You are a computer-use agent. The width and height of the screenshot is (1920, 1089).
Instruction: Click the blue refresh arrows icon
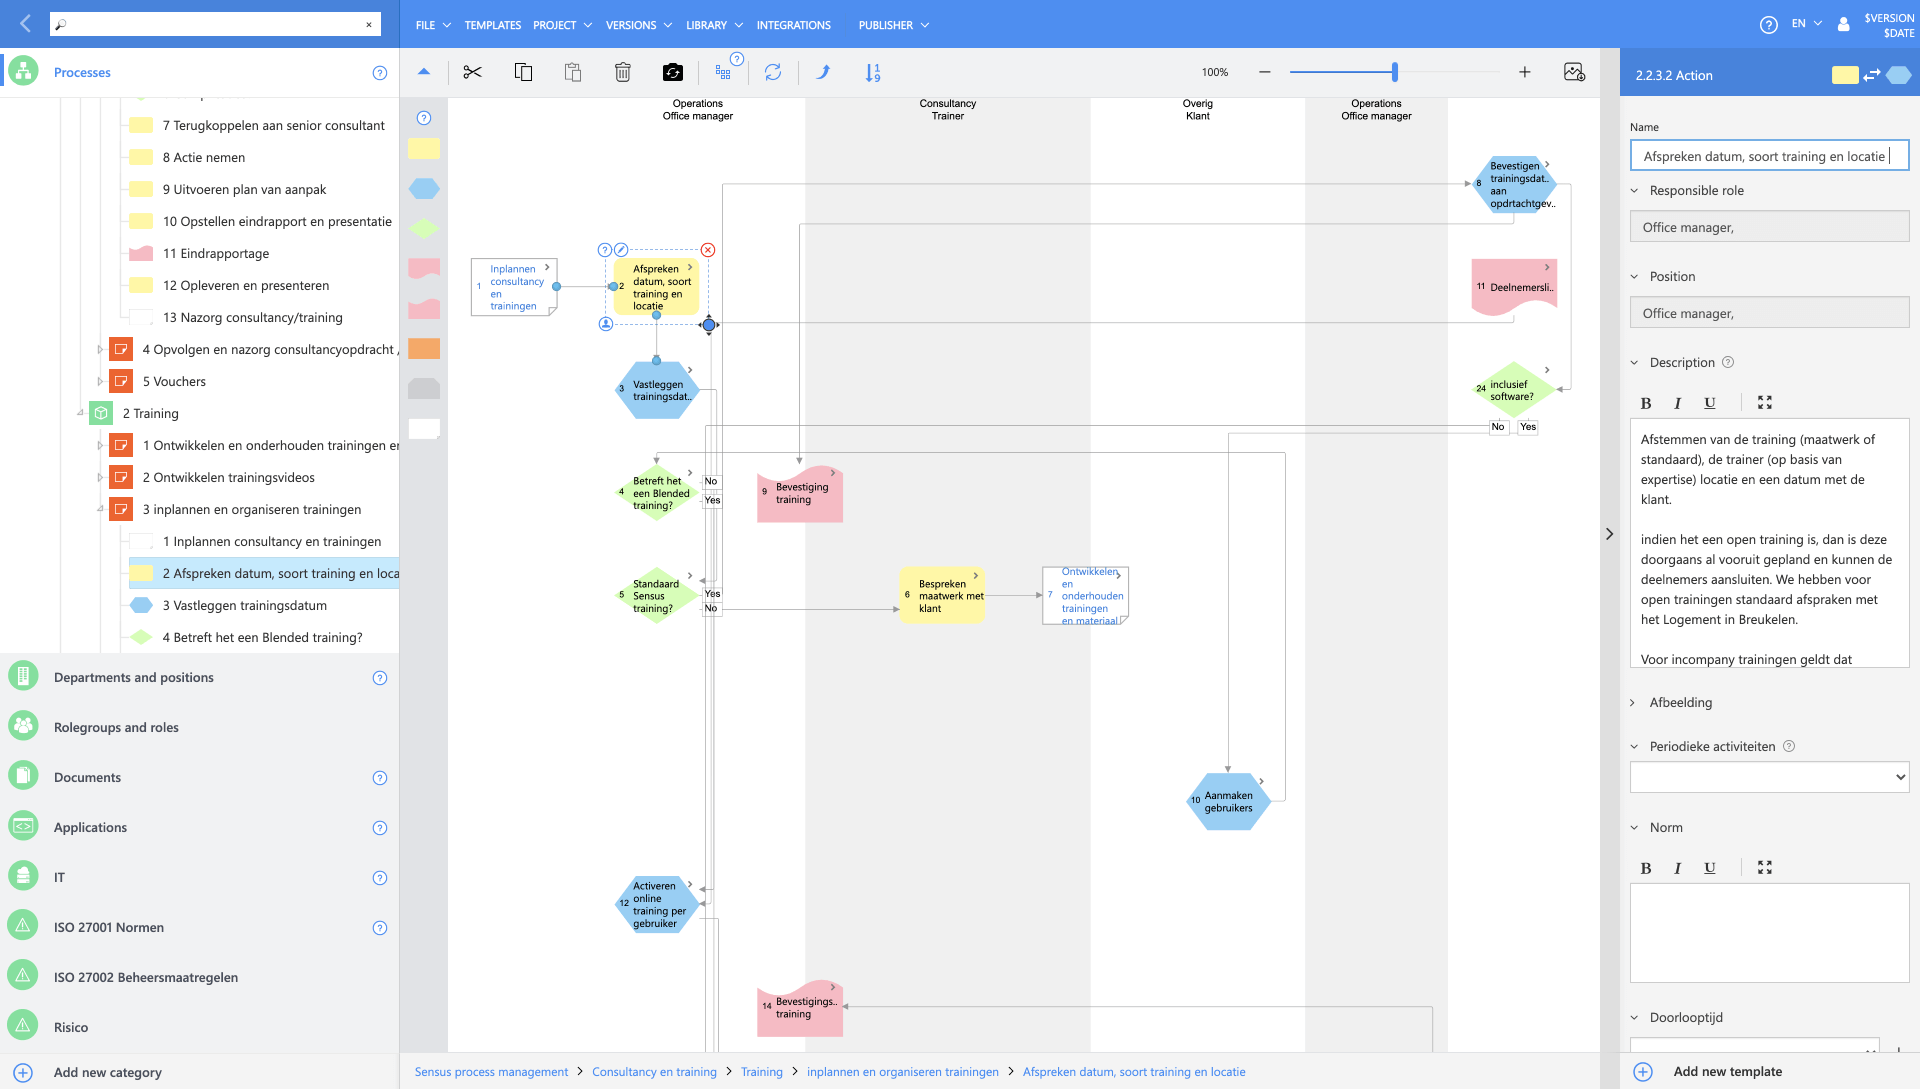[x=773, y=72]
